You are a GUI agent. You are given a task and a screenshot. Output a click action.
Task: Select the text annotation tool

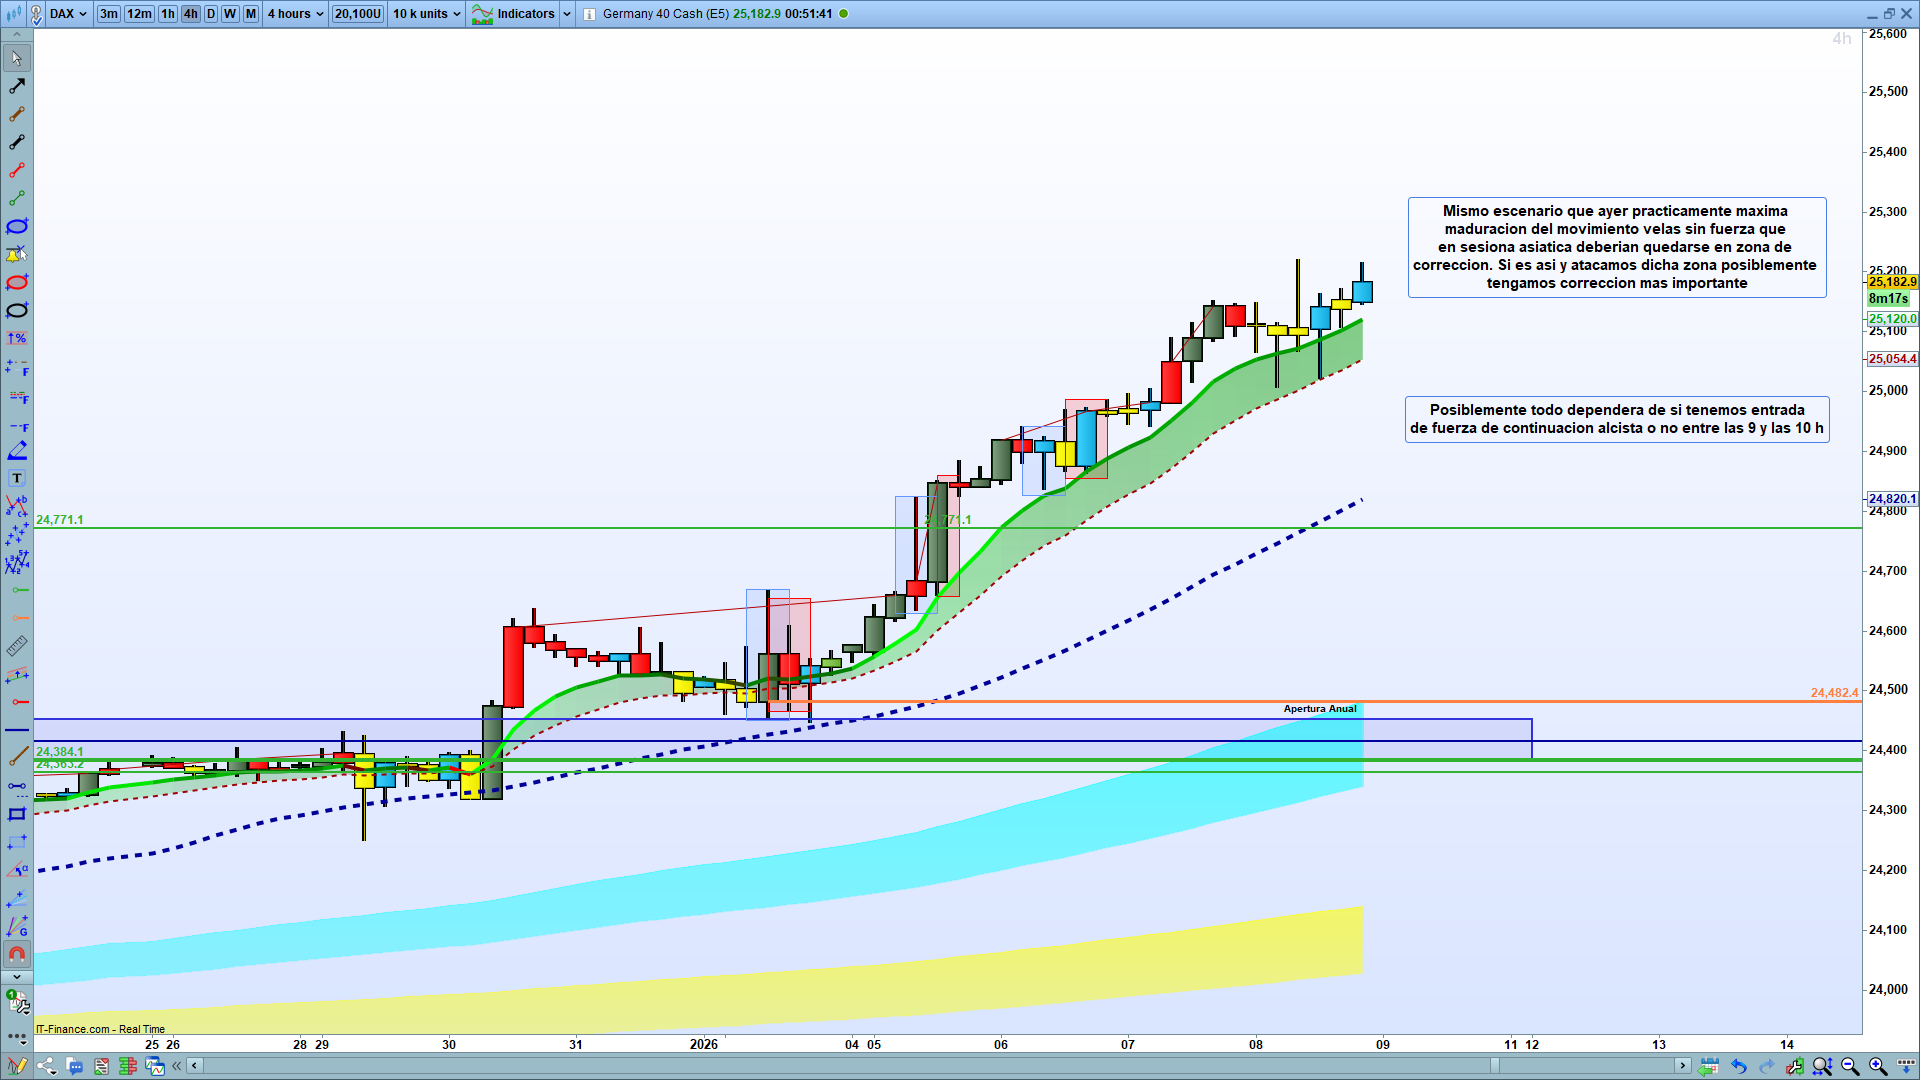pos(17,479)
